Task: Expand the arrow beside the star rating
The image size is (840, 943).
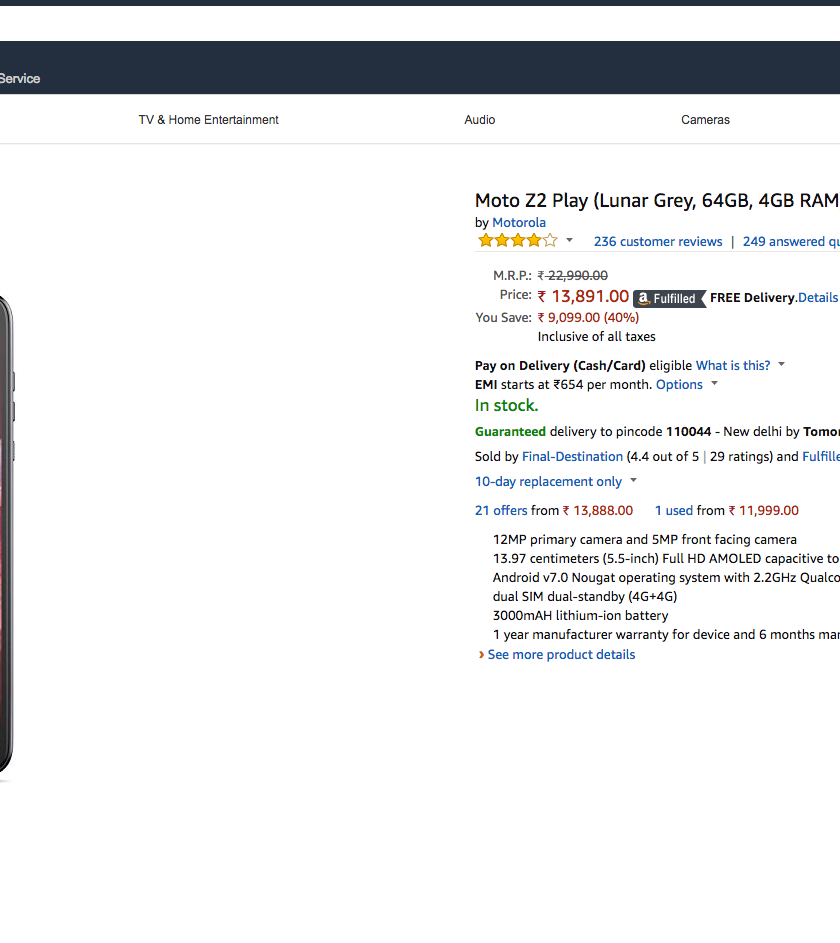Action: click(x=570, y=241)
